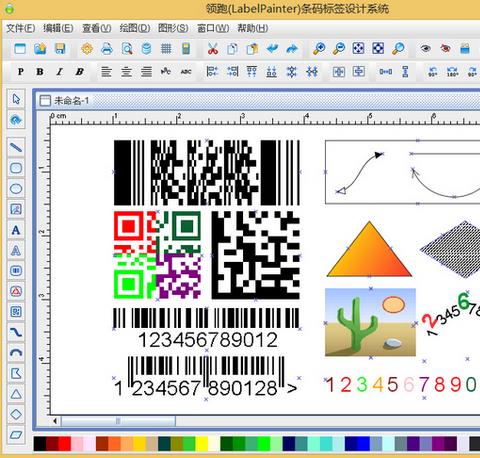The height and width of the screenshot is (458, 480).
Task: Open the 查看(V) menu
Action: click(x=97, y=28)
